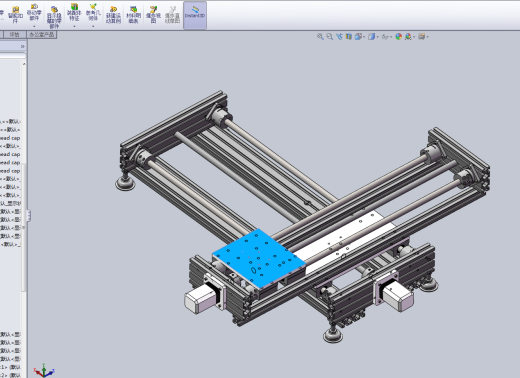Click the Reference Geometry (参考几何体) tool
This screenshot has height=378, width=520.
click(x=93, y=12)
